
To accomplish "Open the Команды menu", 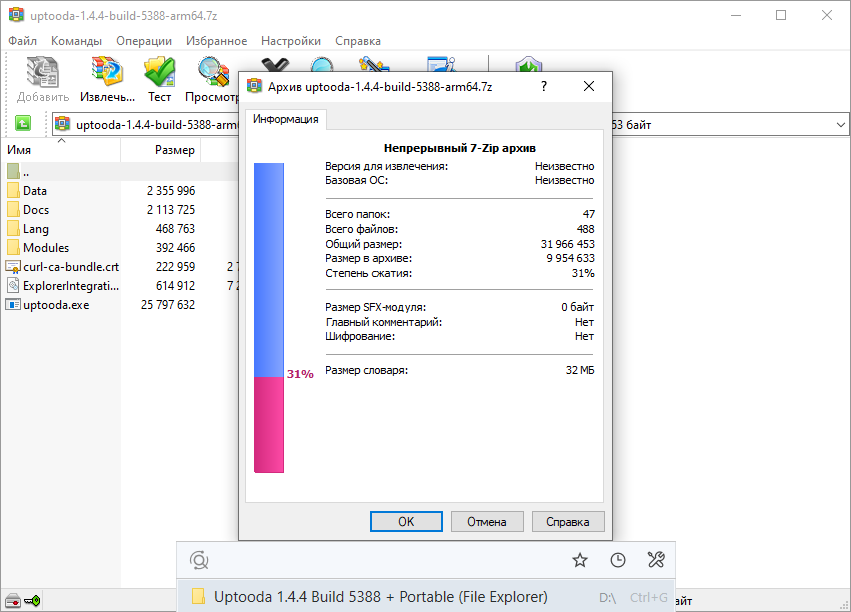I will [x=76, y=41].
